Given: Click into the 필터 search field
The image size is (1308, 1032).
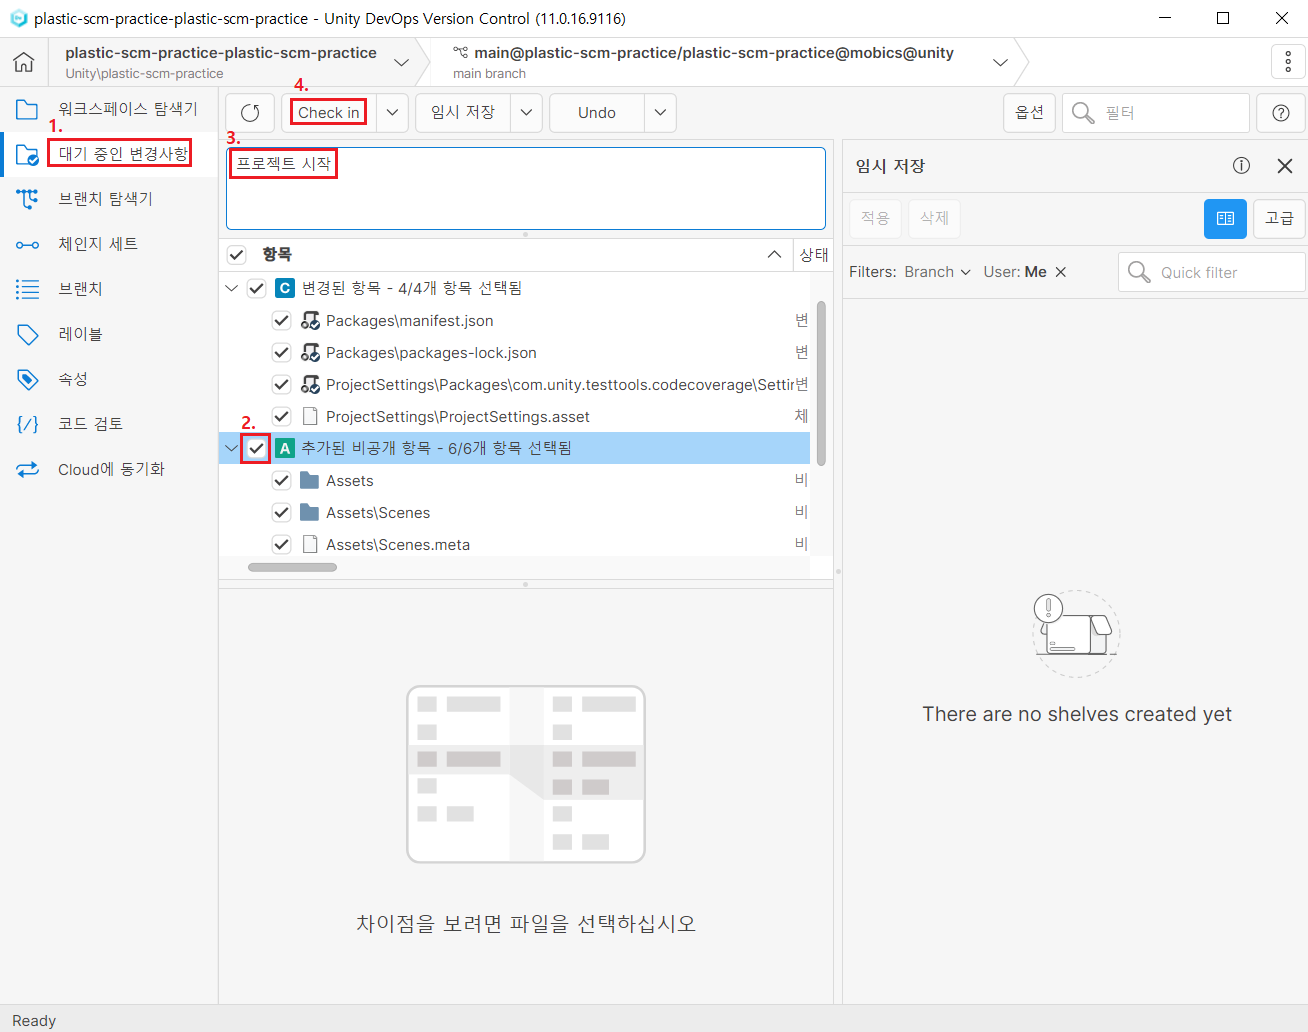Looking at the screenshot, I should point(1156,113).
